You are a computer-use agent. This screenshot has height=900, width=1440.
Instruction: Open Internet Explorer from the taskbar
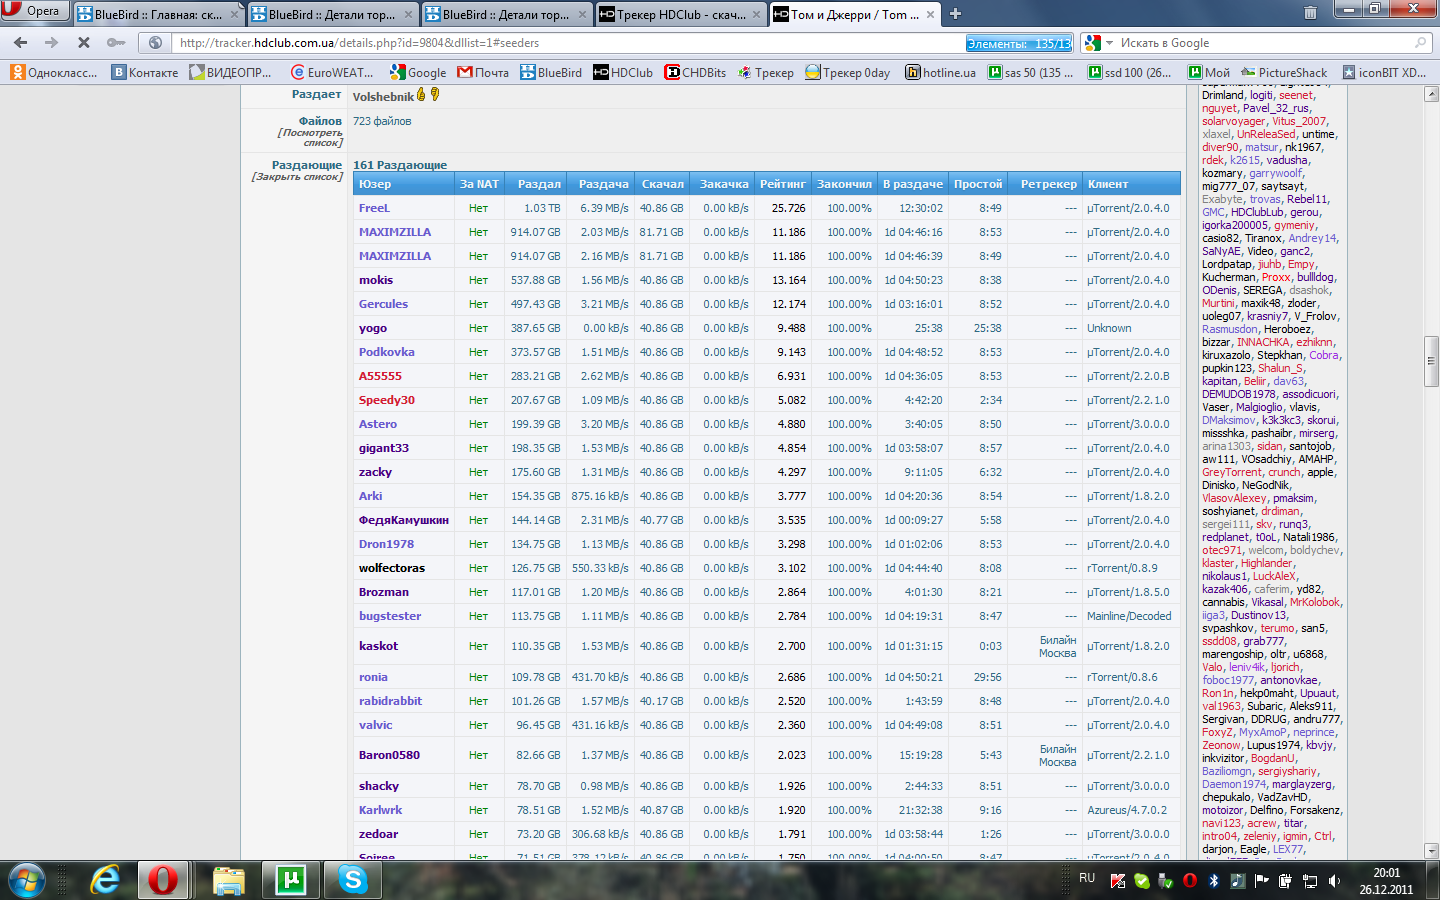(104, 879)
